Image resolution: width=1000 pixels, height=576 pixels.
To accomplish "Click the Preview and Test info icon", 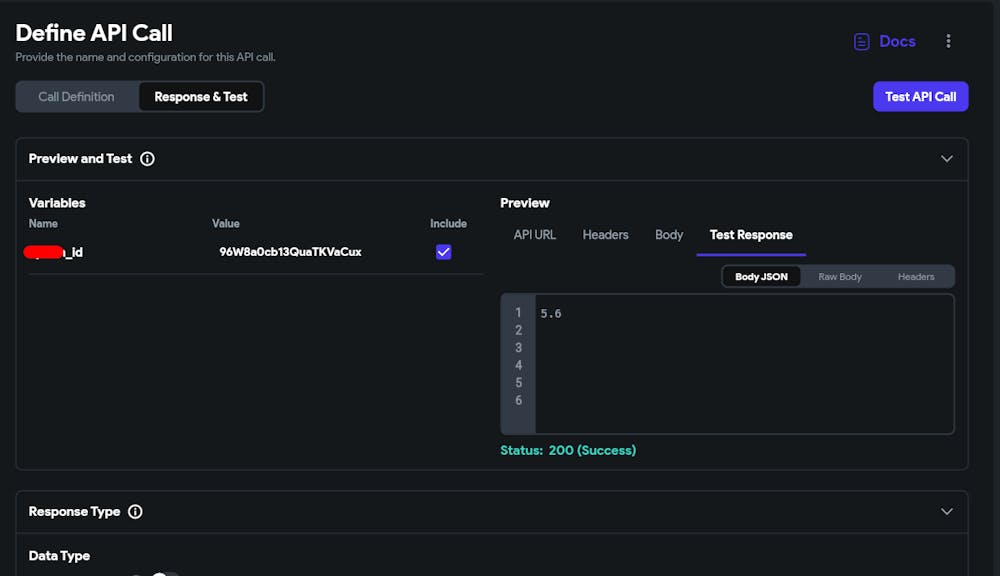I will pyautogui.click(x=147, y=159).
